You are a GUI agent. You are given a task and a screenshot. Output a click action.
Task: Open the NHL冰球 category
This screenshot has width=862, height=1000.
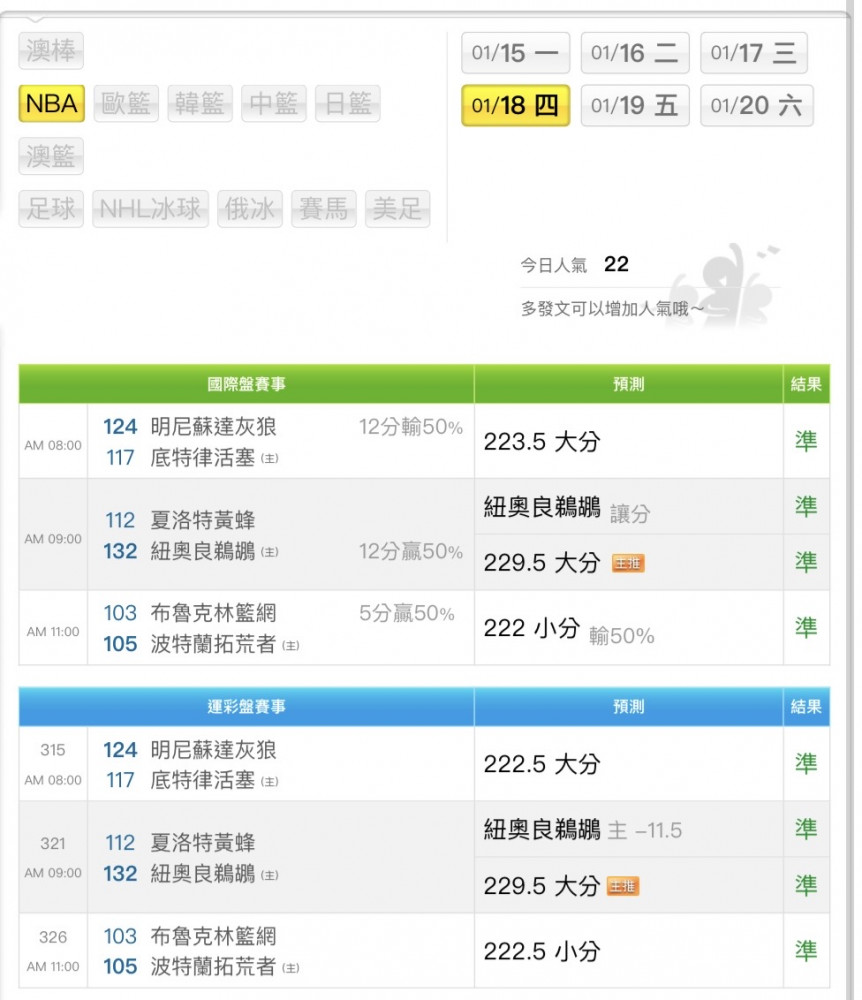[151, 209]
